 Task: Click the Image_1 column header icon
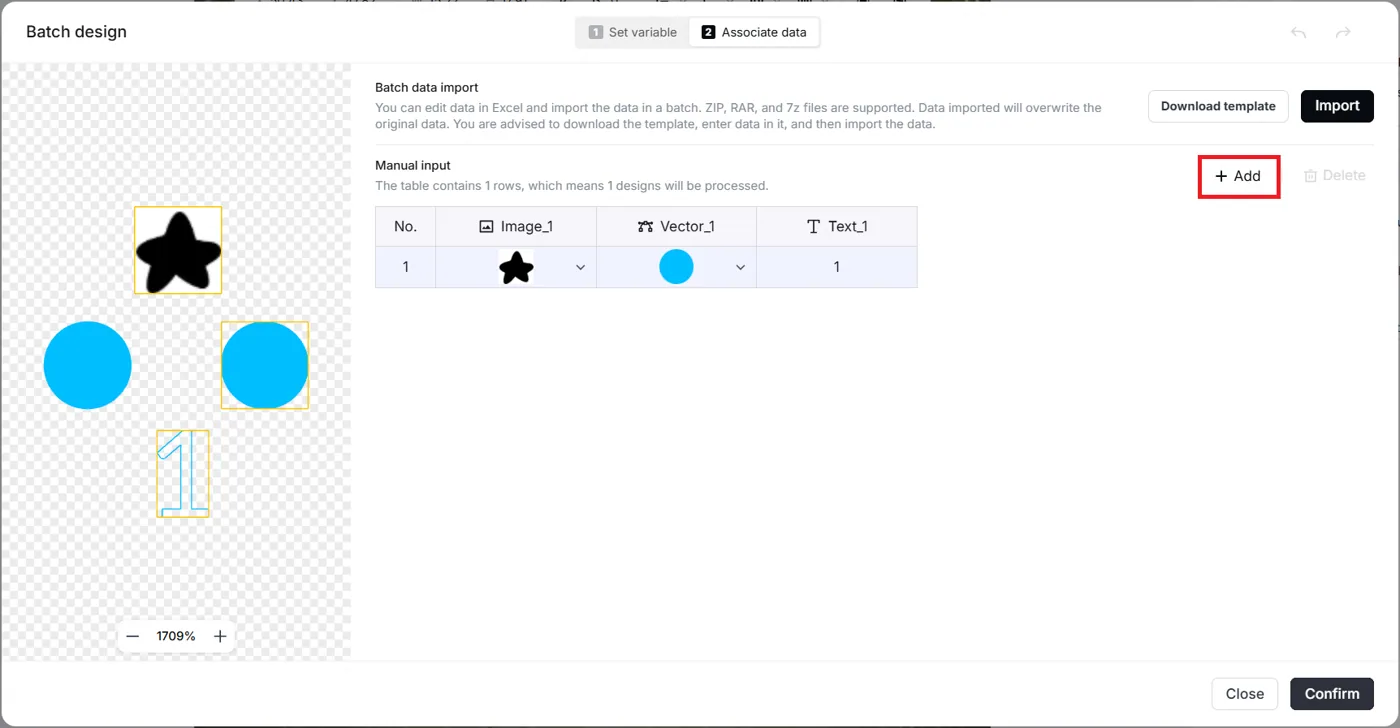click(x=486, y=227)
